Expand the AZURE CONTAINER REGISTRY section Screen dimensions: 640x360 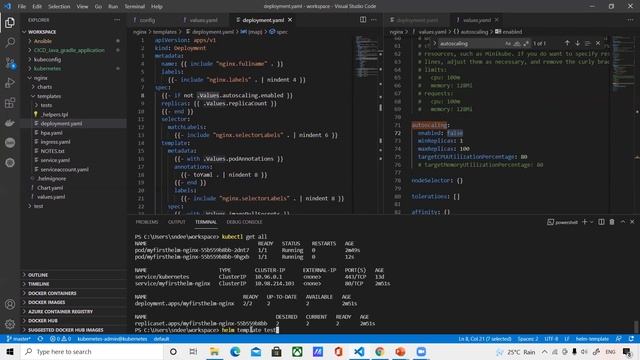coord(73,311)
